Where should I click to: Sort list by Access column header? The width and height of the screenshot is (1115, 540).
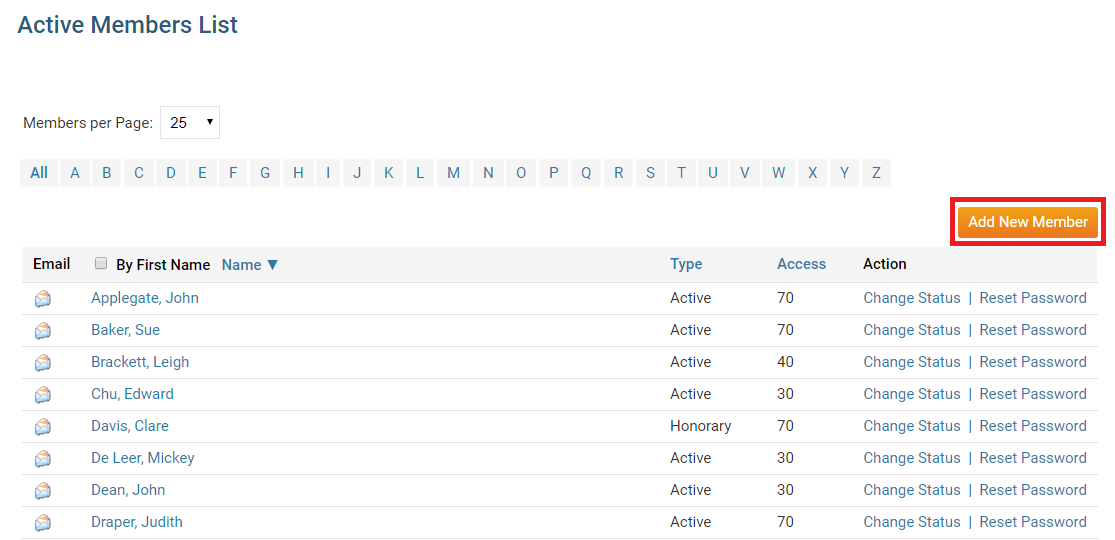tap(801, 264)
